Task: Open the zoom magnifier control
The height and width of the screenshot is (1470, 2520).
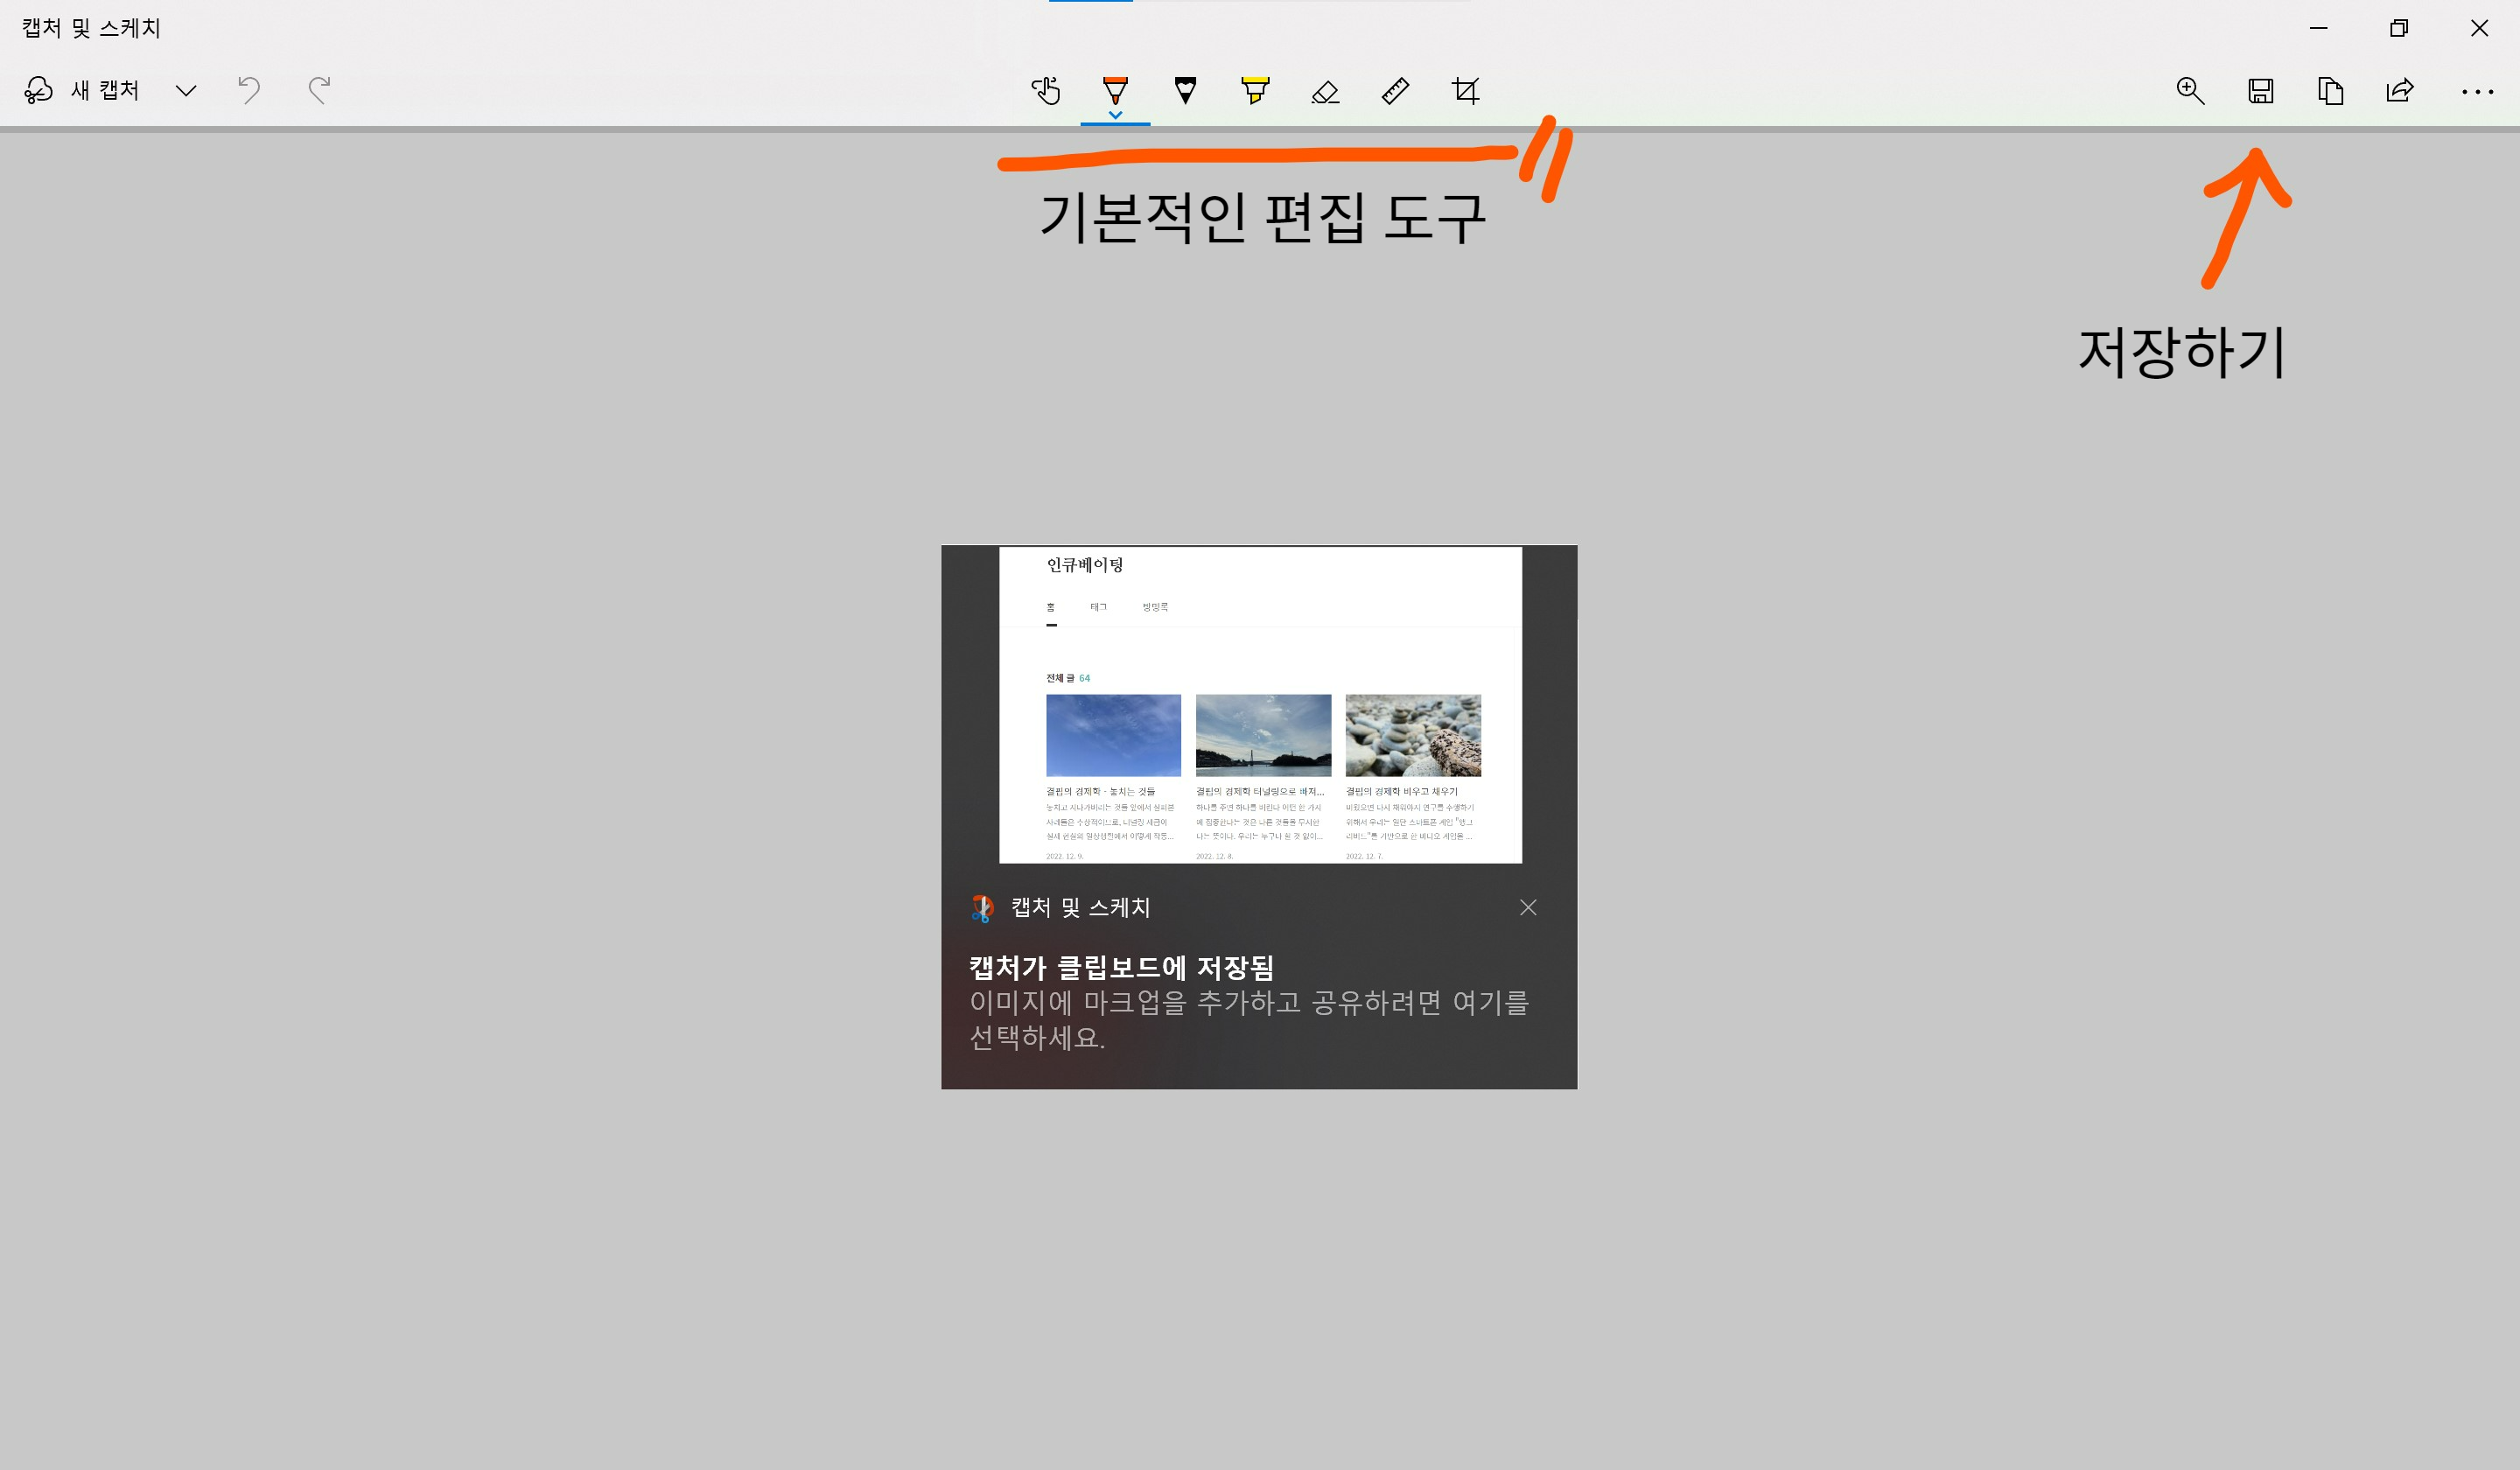Action: click(2190, 91)
